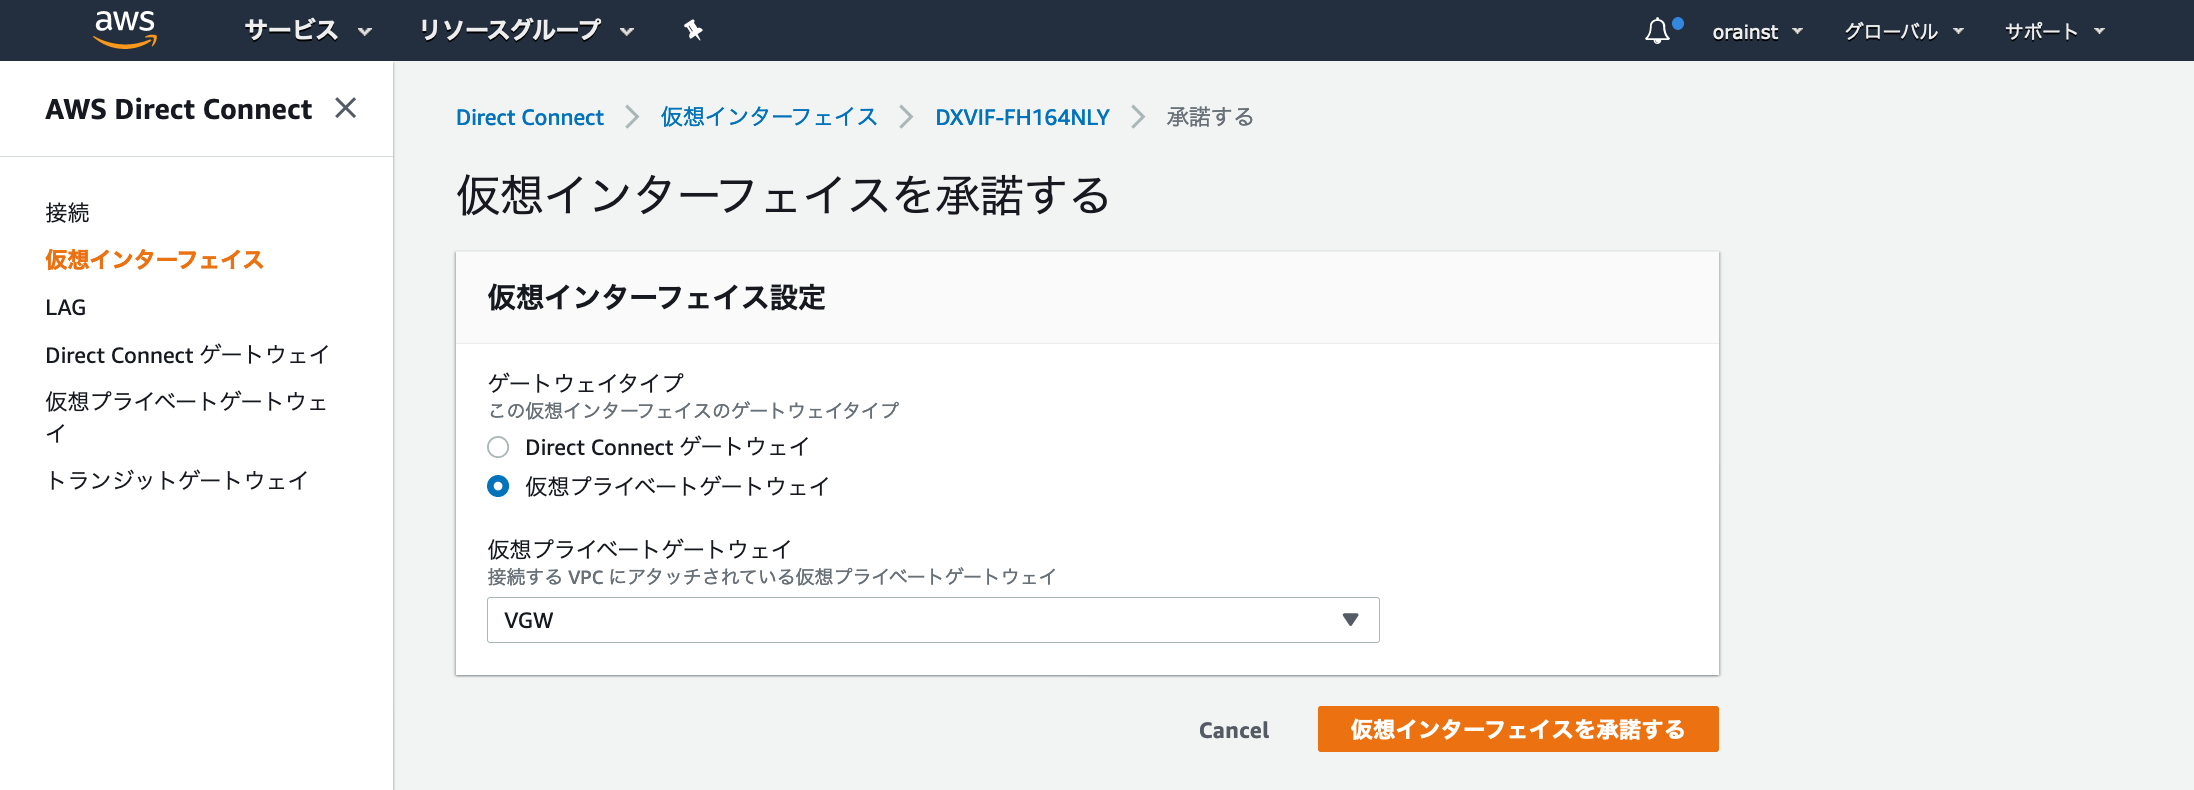Click the 仮想インターフェイス breadcrumb link
2194x790 pixels.
click(769, 117)
